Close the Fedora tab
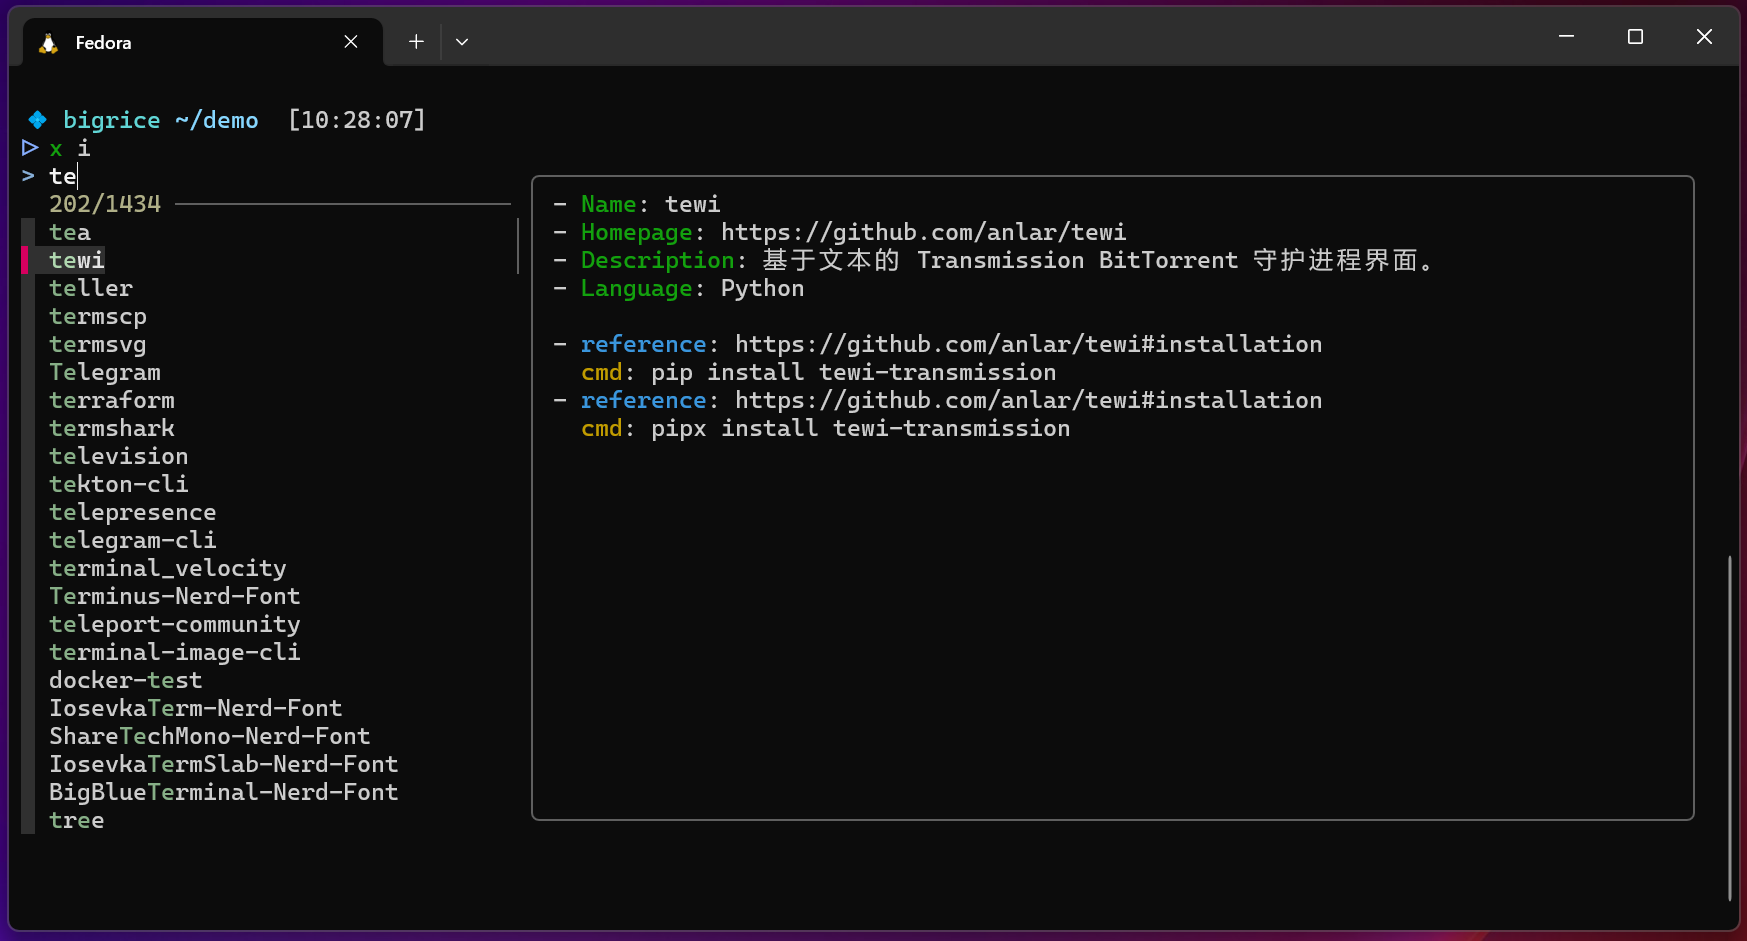Screen dimensions: 1747x941 pos(351,42)
